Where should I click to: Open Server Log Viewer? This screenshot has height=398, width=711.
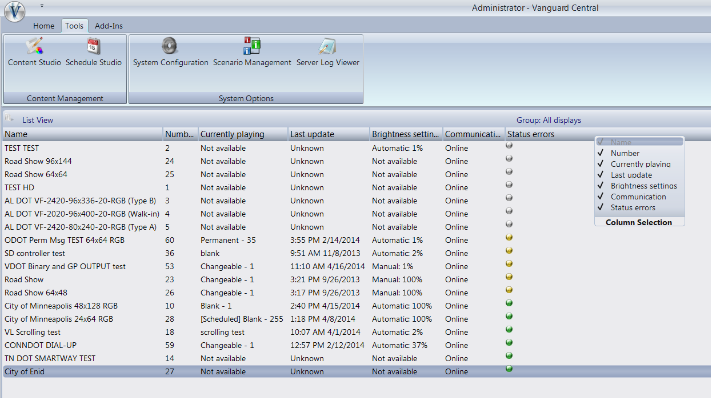coord(327,52)
